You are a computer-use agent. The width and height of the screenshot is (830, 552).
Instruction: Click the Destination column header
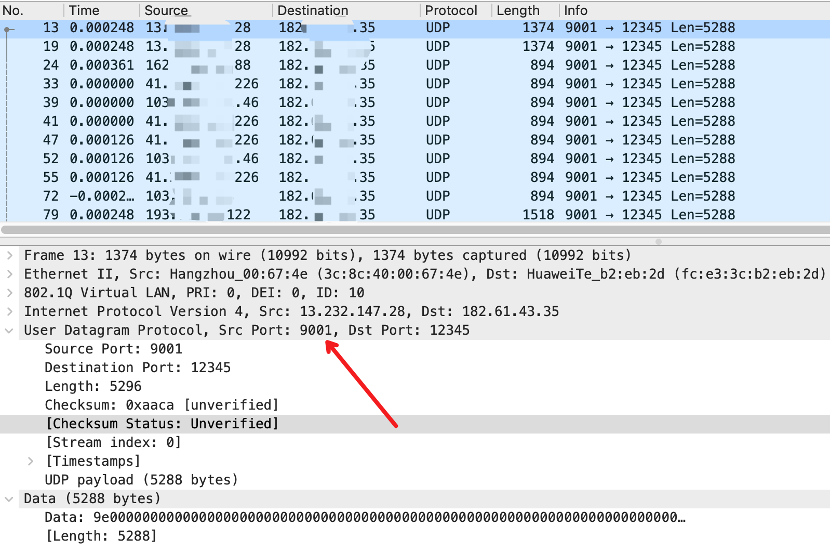313,10
